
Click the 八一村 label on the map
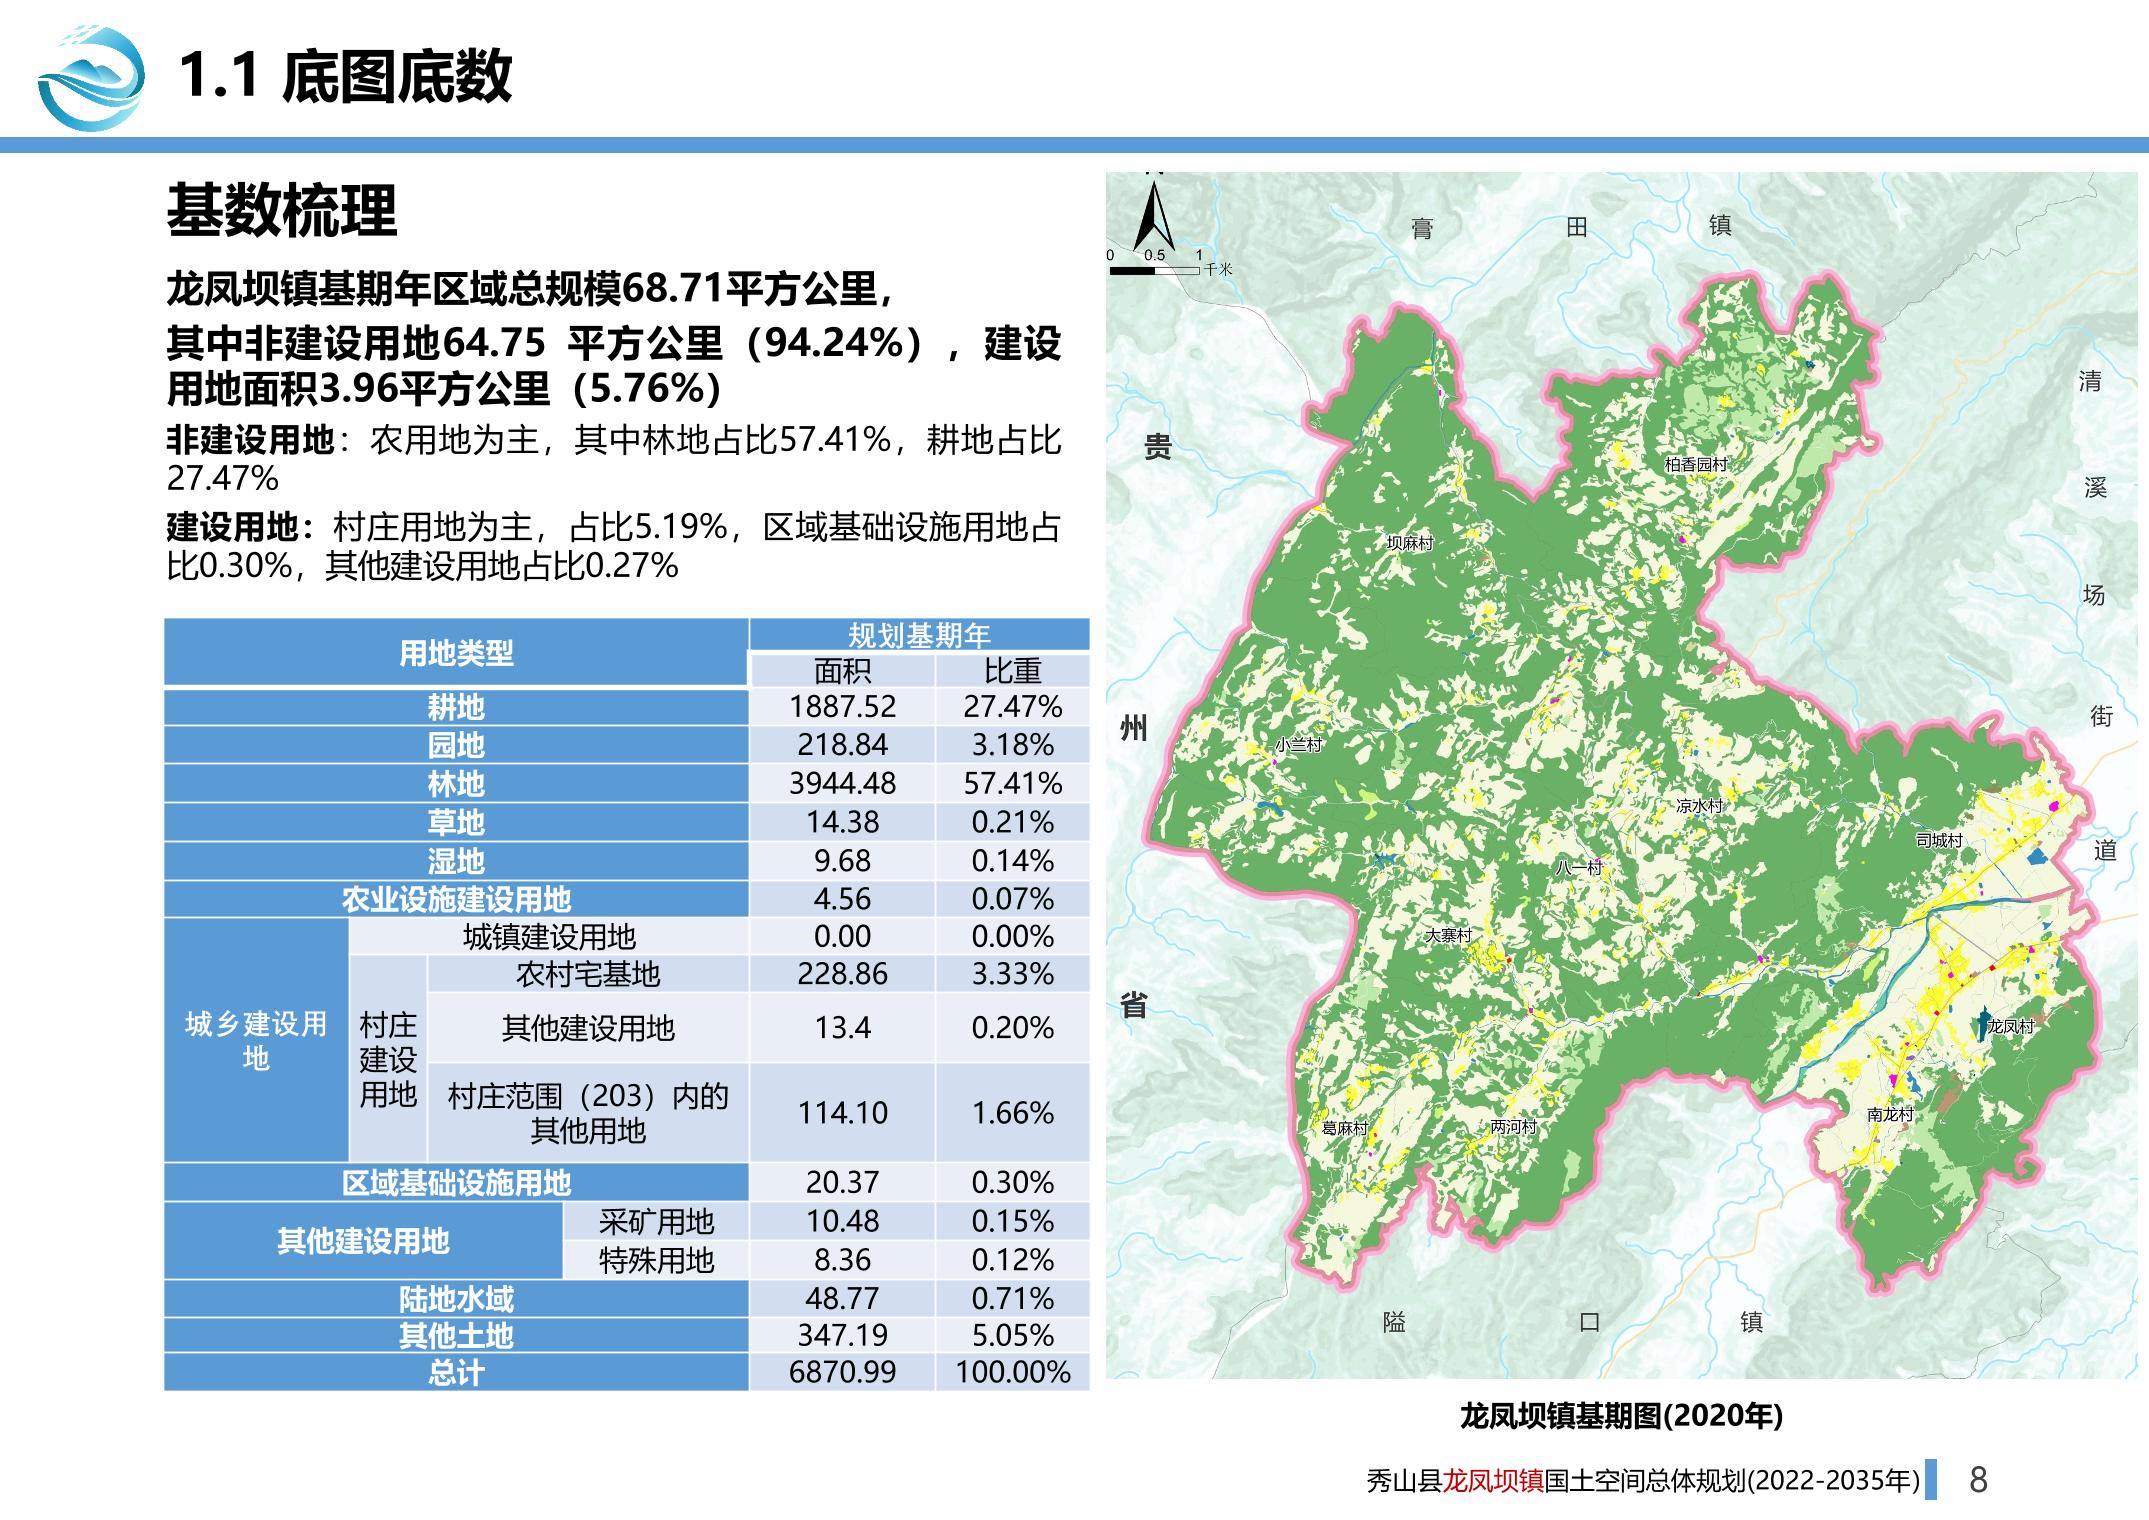(x=1579, y=868)
